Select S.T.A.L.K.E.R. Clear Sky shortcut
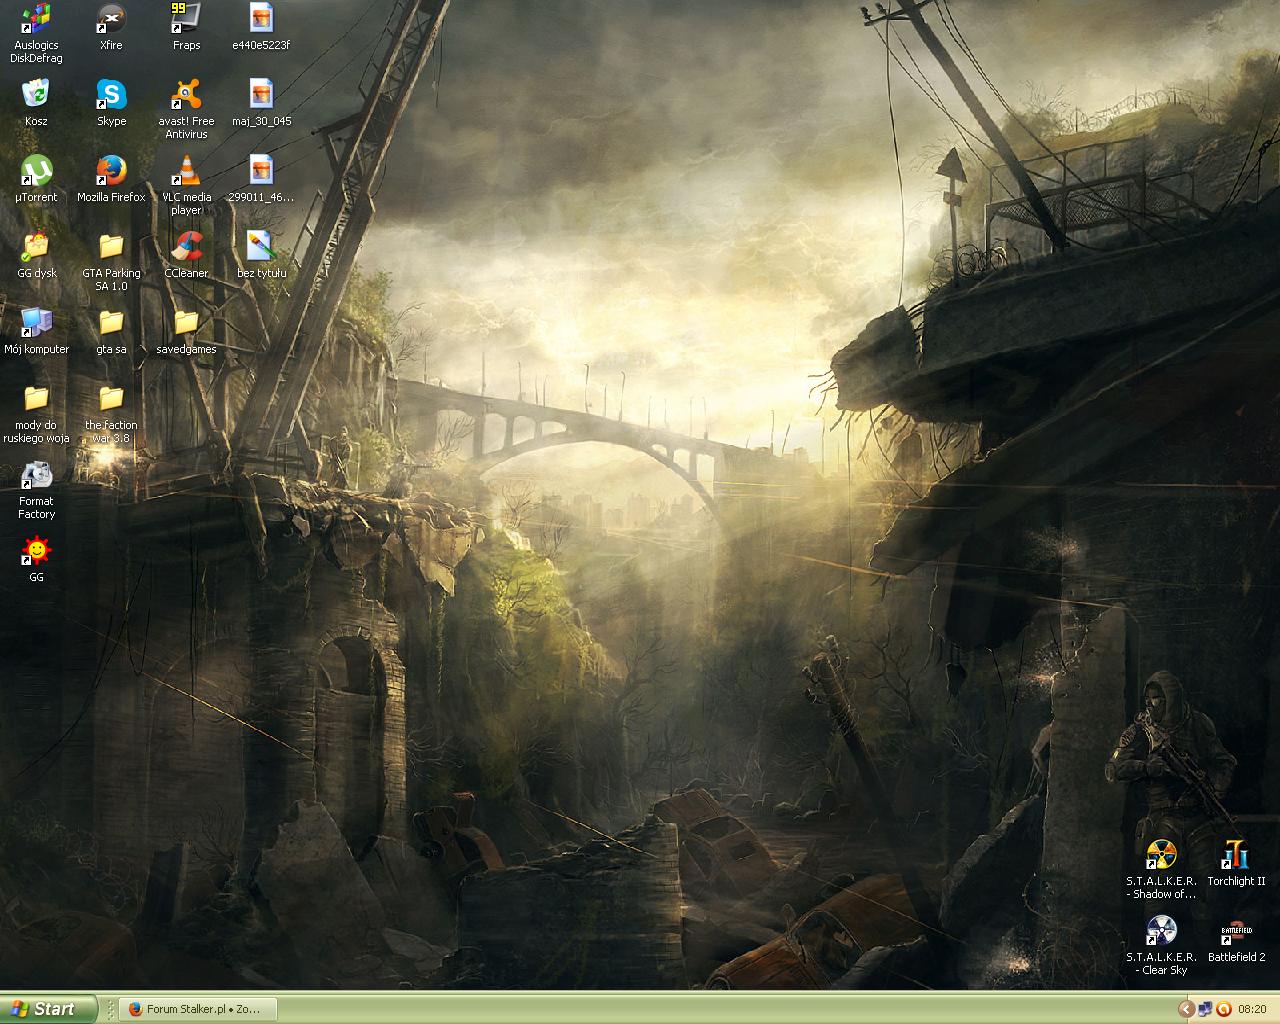The image size is (1280, 1024). (1161, 945)
